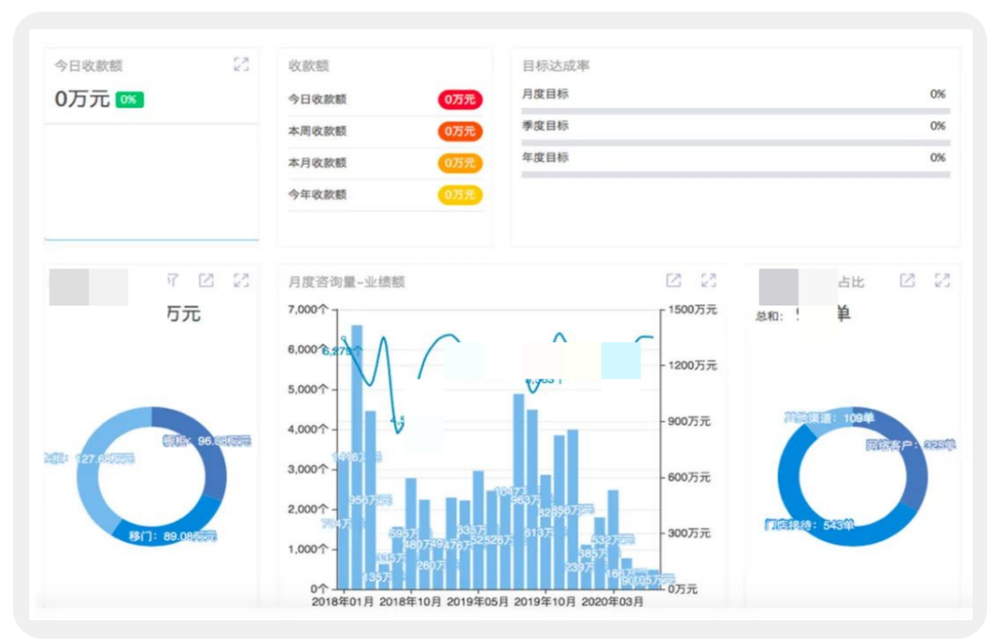The height and width of the screenshot is (644, 1000).
Task: Select the 本月收款额 amount badge
Action: click(460, 163)
